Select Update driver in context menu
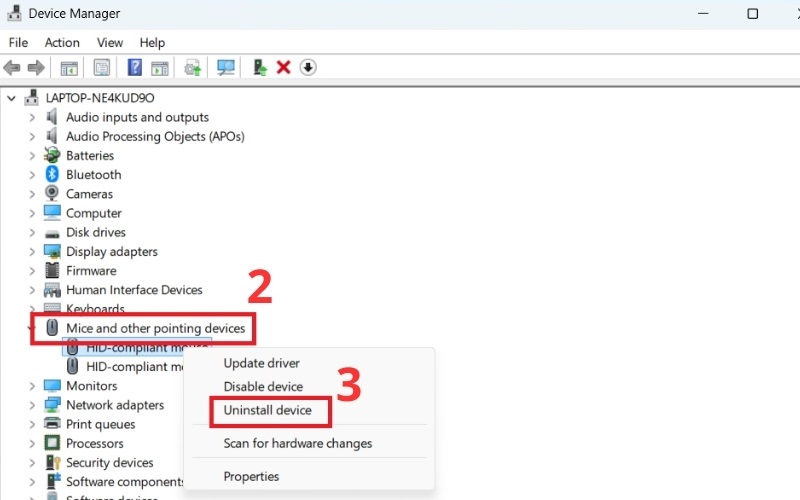 click(x=261, y=363)
